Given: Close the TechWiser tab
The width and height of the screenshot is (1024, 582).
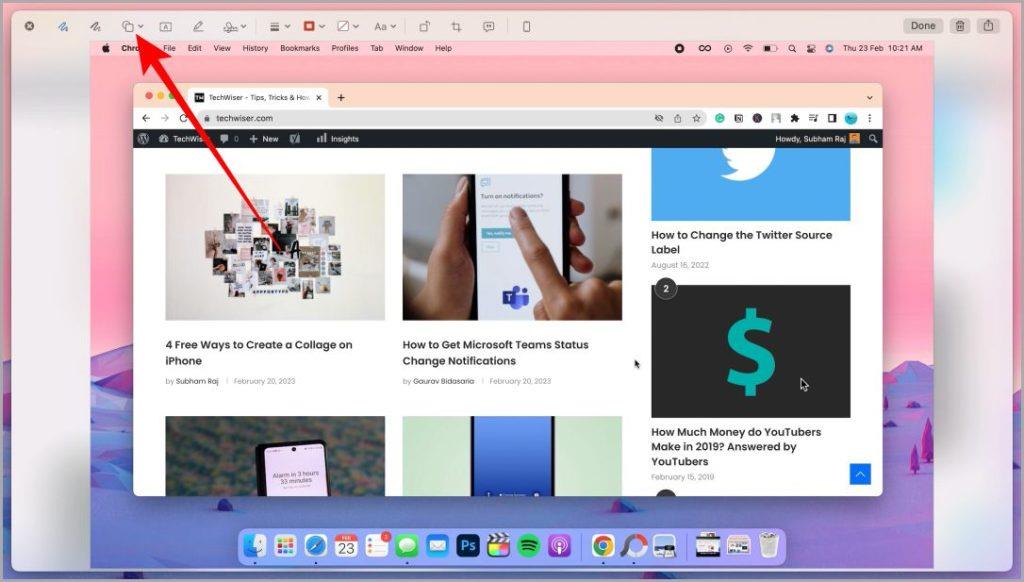Looking at the screenshot, I should [319, 97].
